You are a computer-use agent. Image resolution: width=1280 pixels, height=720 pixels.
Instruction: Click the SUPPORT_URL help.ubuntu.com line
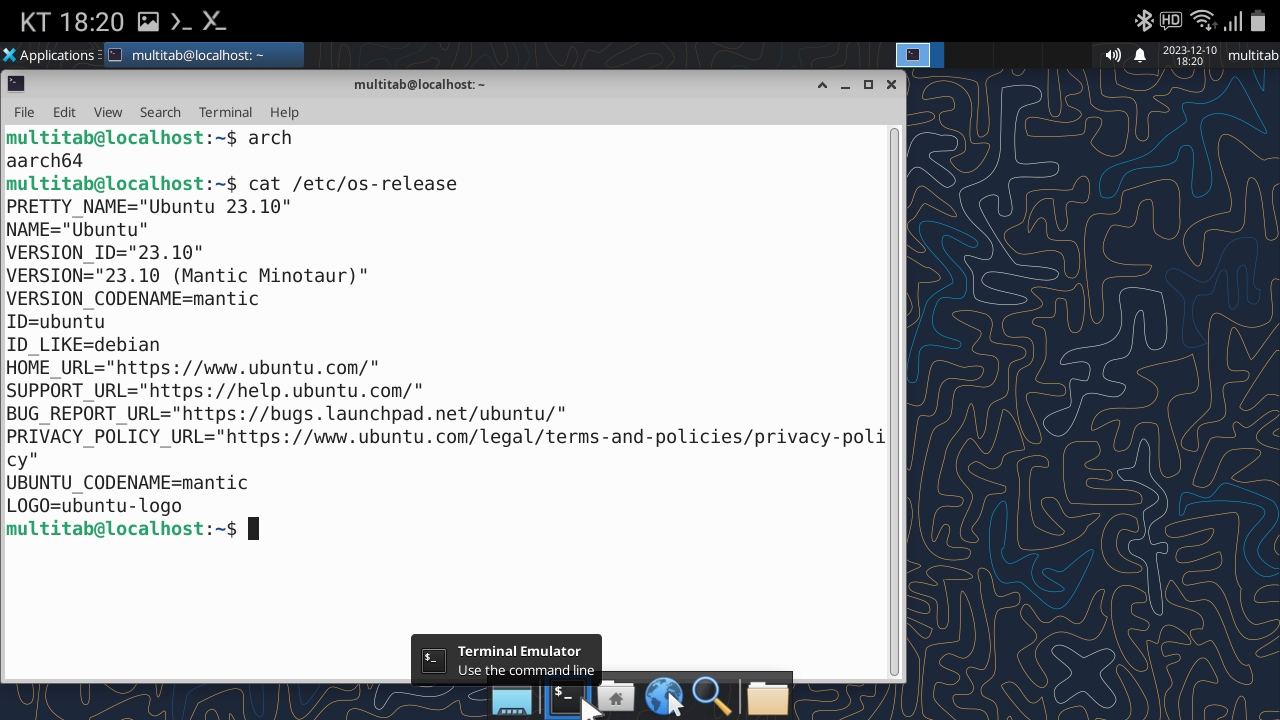tap(214, 390)
